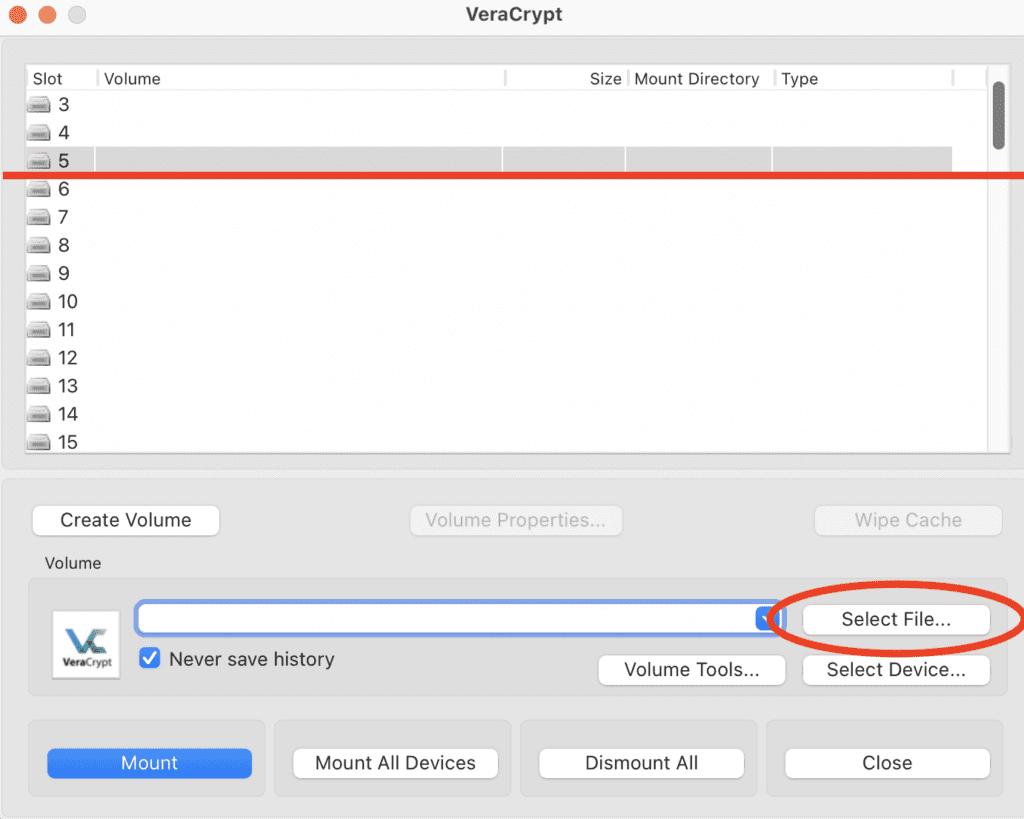Click the slot list vertical scrollbar thumb
The image size is (1024, 819).
999,115
